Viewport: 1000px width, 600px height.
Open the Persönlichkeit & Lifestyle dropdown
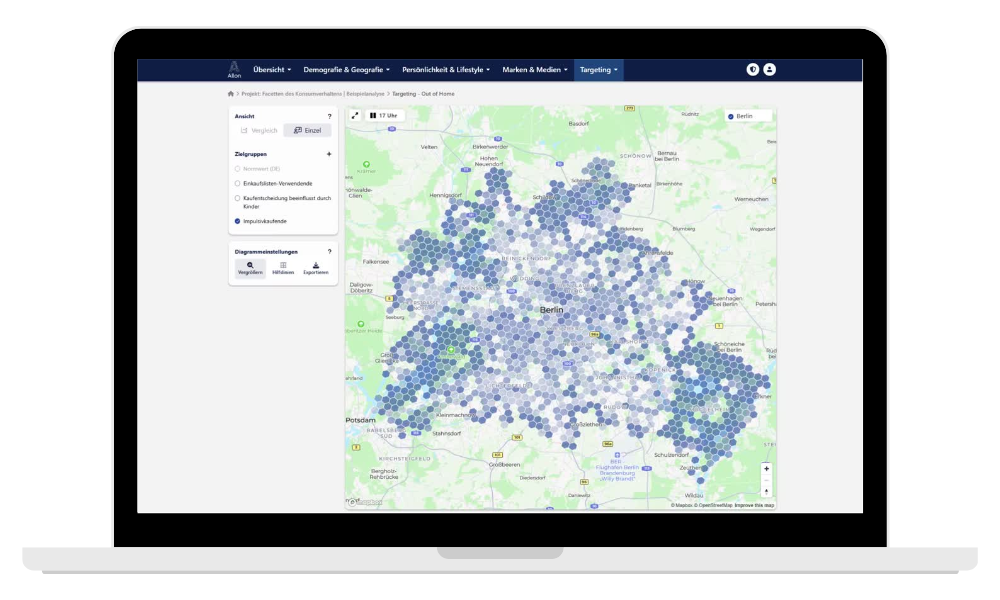[446, 70]
